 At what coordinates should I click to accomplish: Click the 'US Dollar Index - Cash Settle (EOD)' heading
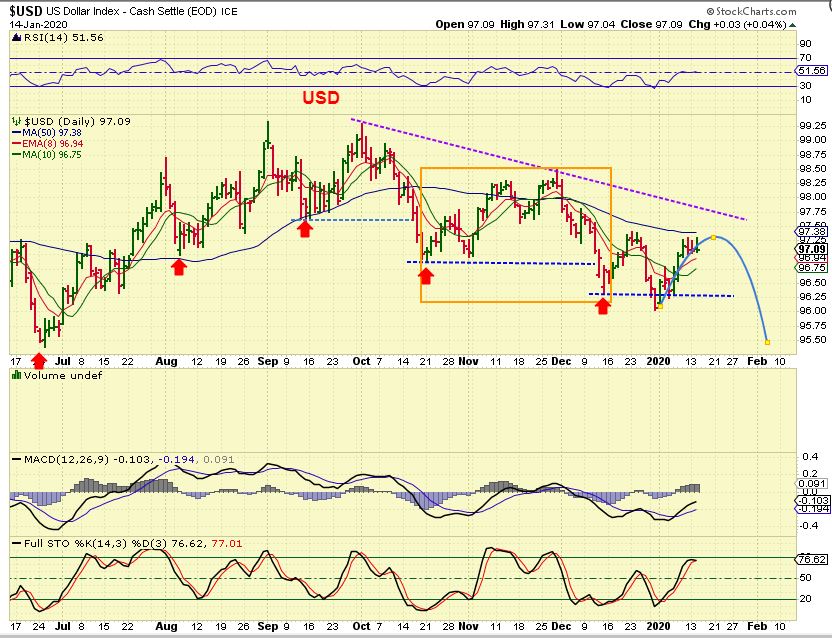tap(132, 11)
